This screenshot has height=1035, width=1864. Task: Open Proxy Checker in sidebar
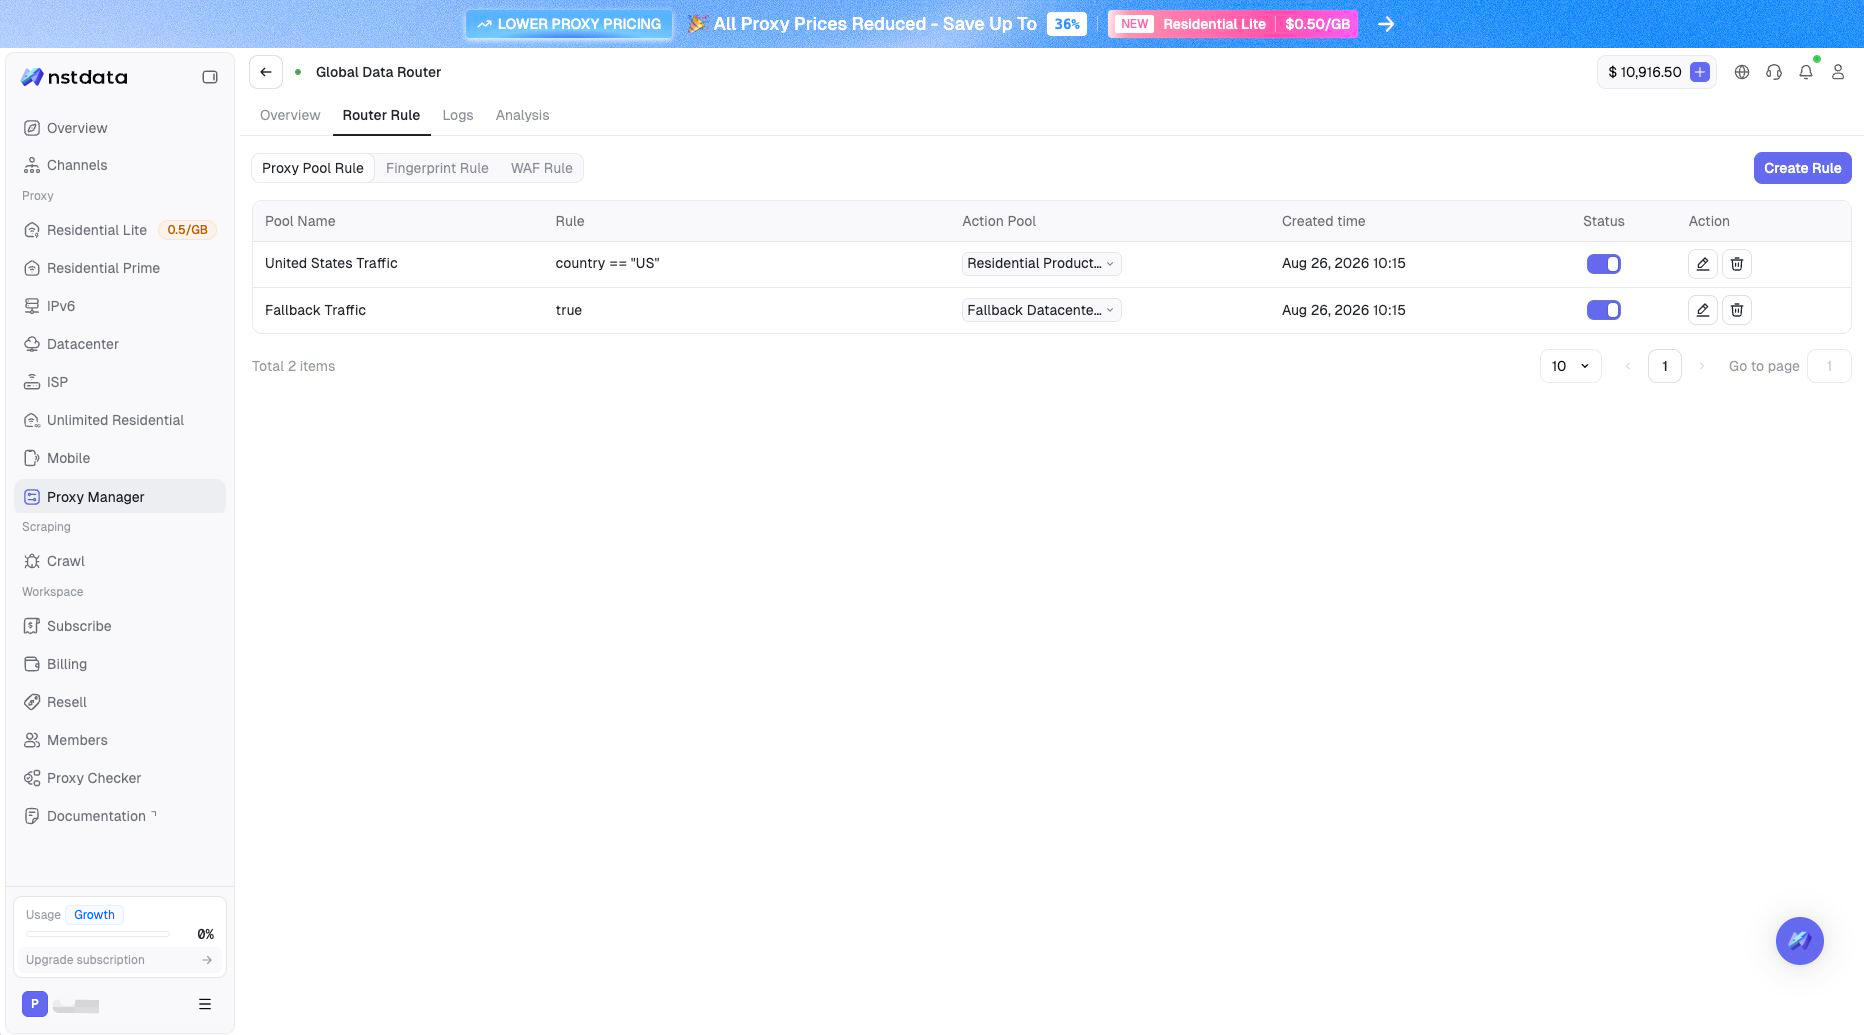[120, 778]
